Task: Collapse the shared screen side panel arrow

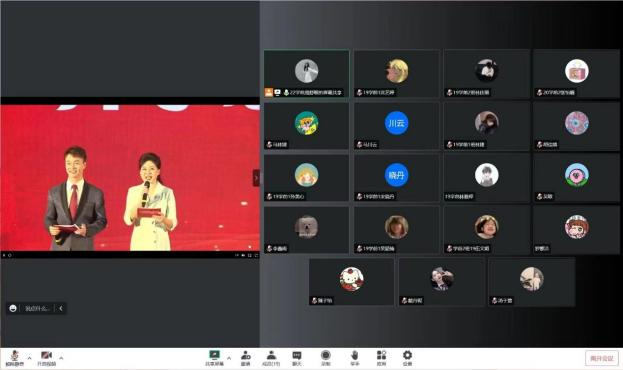Action: (256, 178)
